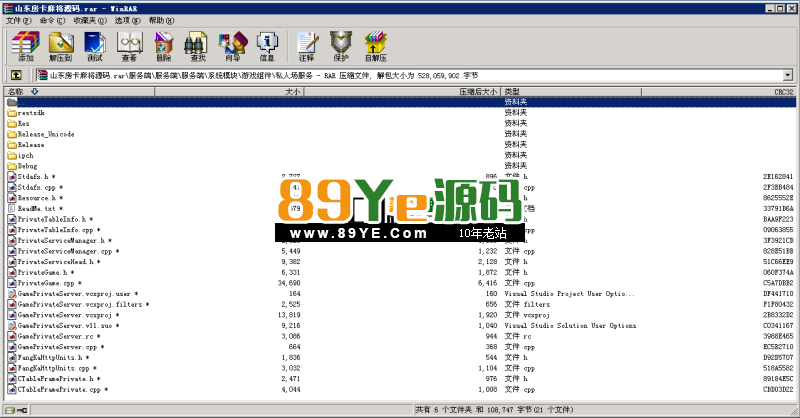800x418 pixels.
Task: Click the up one level folder button
Action: click(16, 76)
